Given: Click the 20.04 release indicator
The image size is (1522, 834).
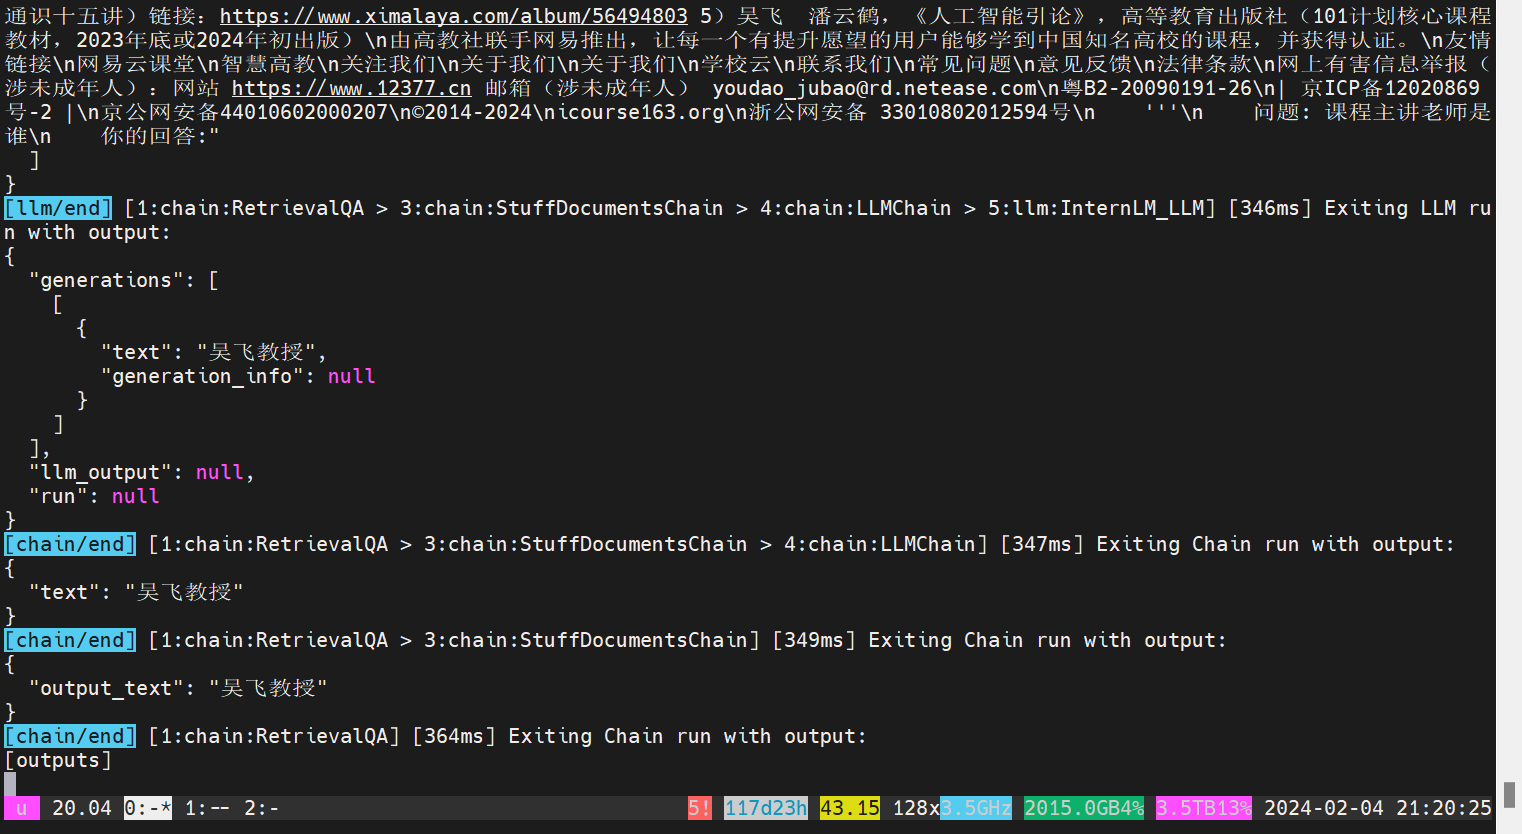Looking at the screenshot, I should coord(82,808).
